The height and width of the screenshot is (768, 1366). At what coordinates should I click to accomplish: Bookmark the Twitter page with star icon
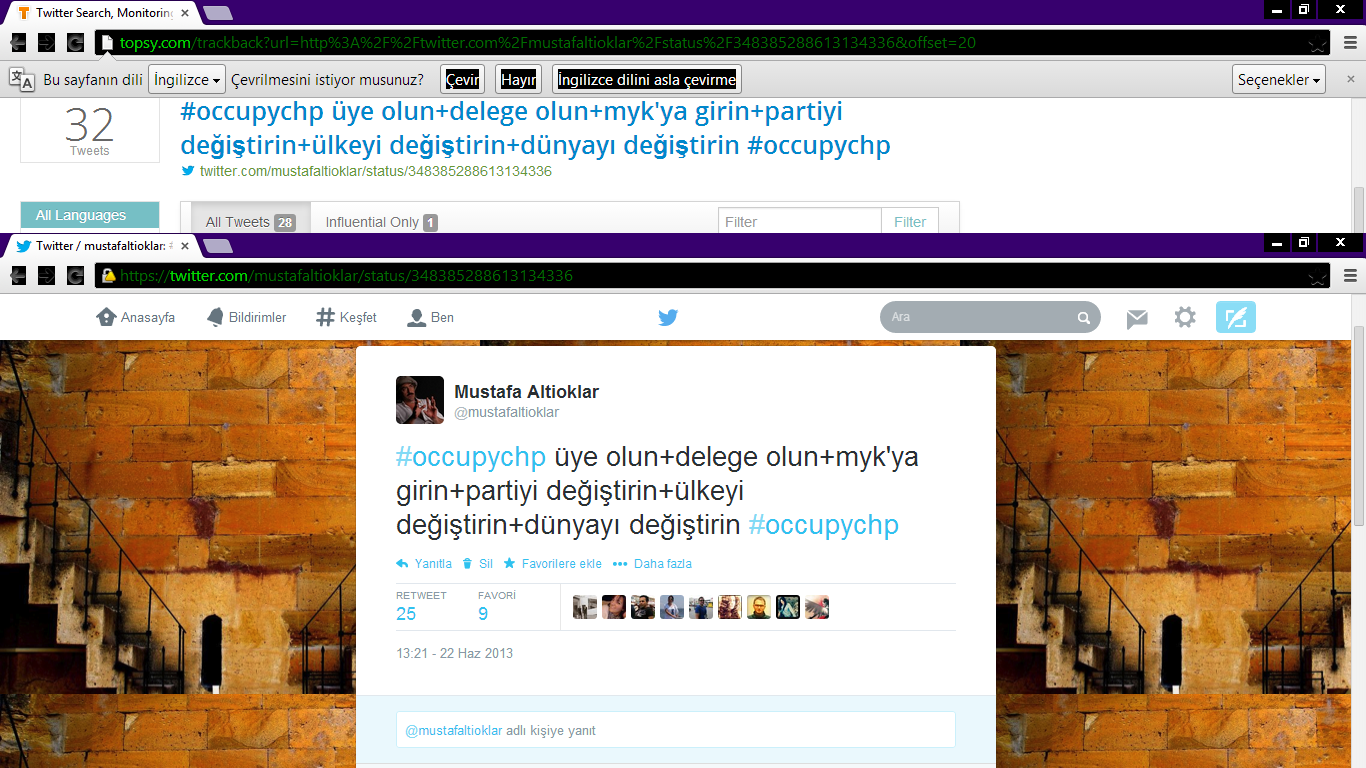pyautogui.click(x=1319, y=277)
